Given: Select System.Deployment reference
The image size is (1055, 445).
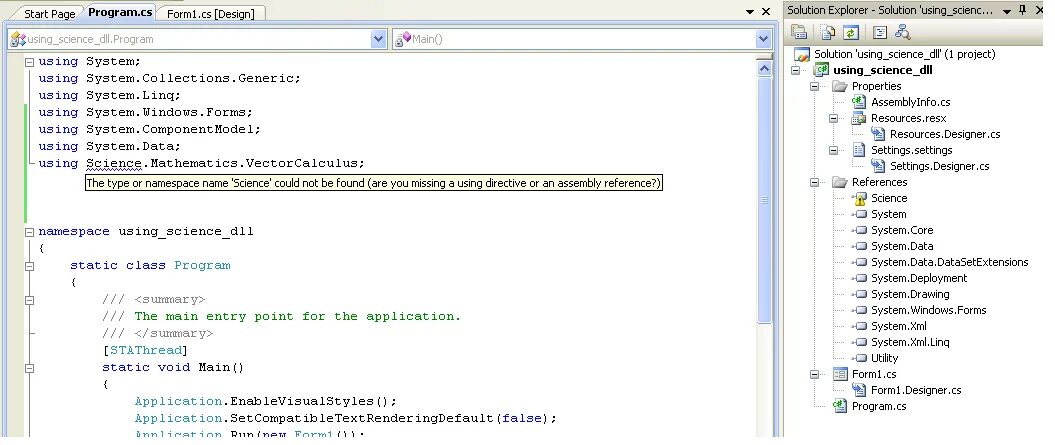Looking at the screenshot, I should (x=918, y=278).
